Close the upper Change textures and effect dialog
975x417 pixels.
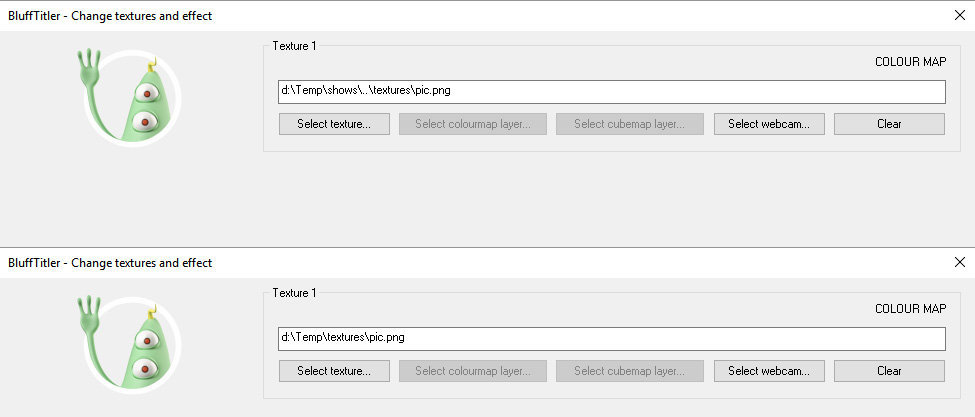pos(959,16)
